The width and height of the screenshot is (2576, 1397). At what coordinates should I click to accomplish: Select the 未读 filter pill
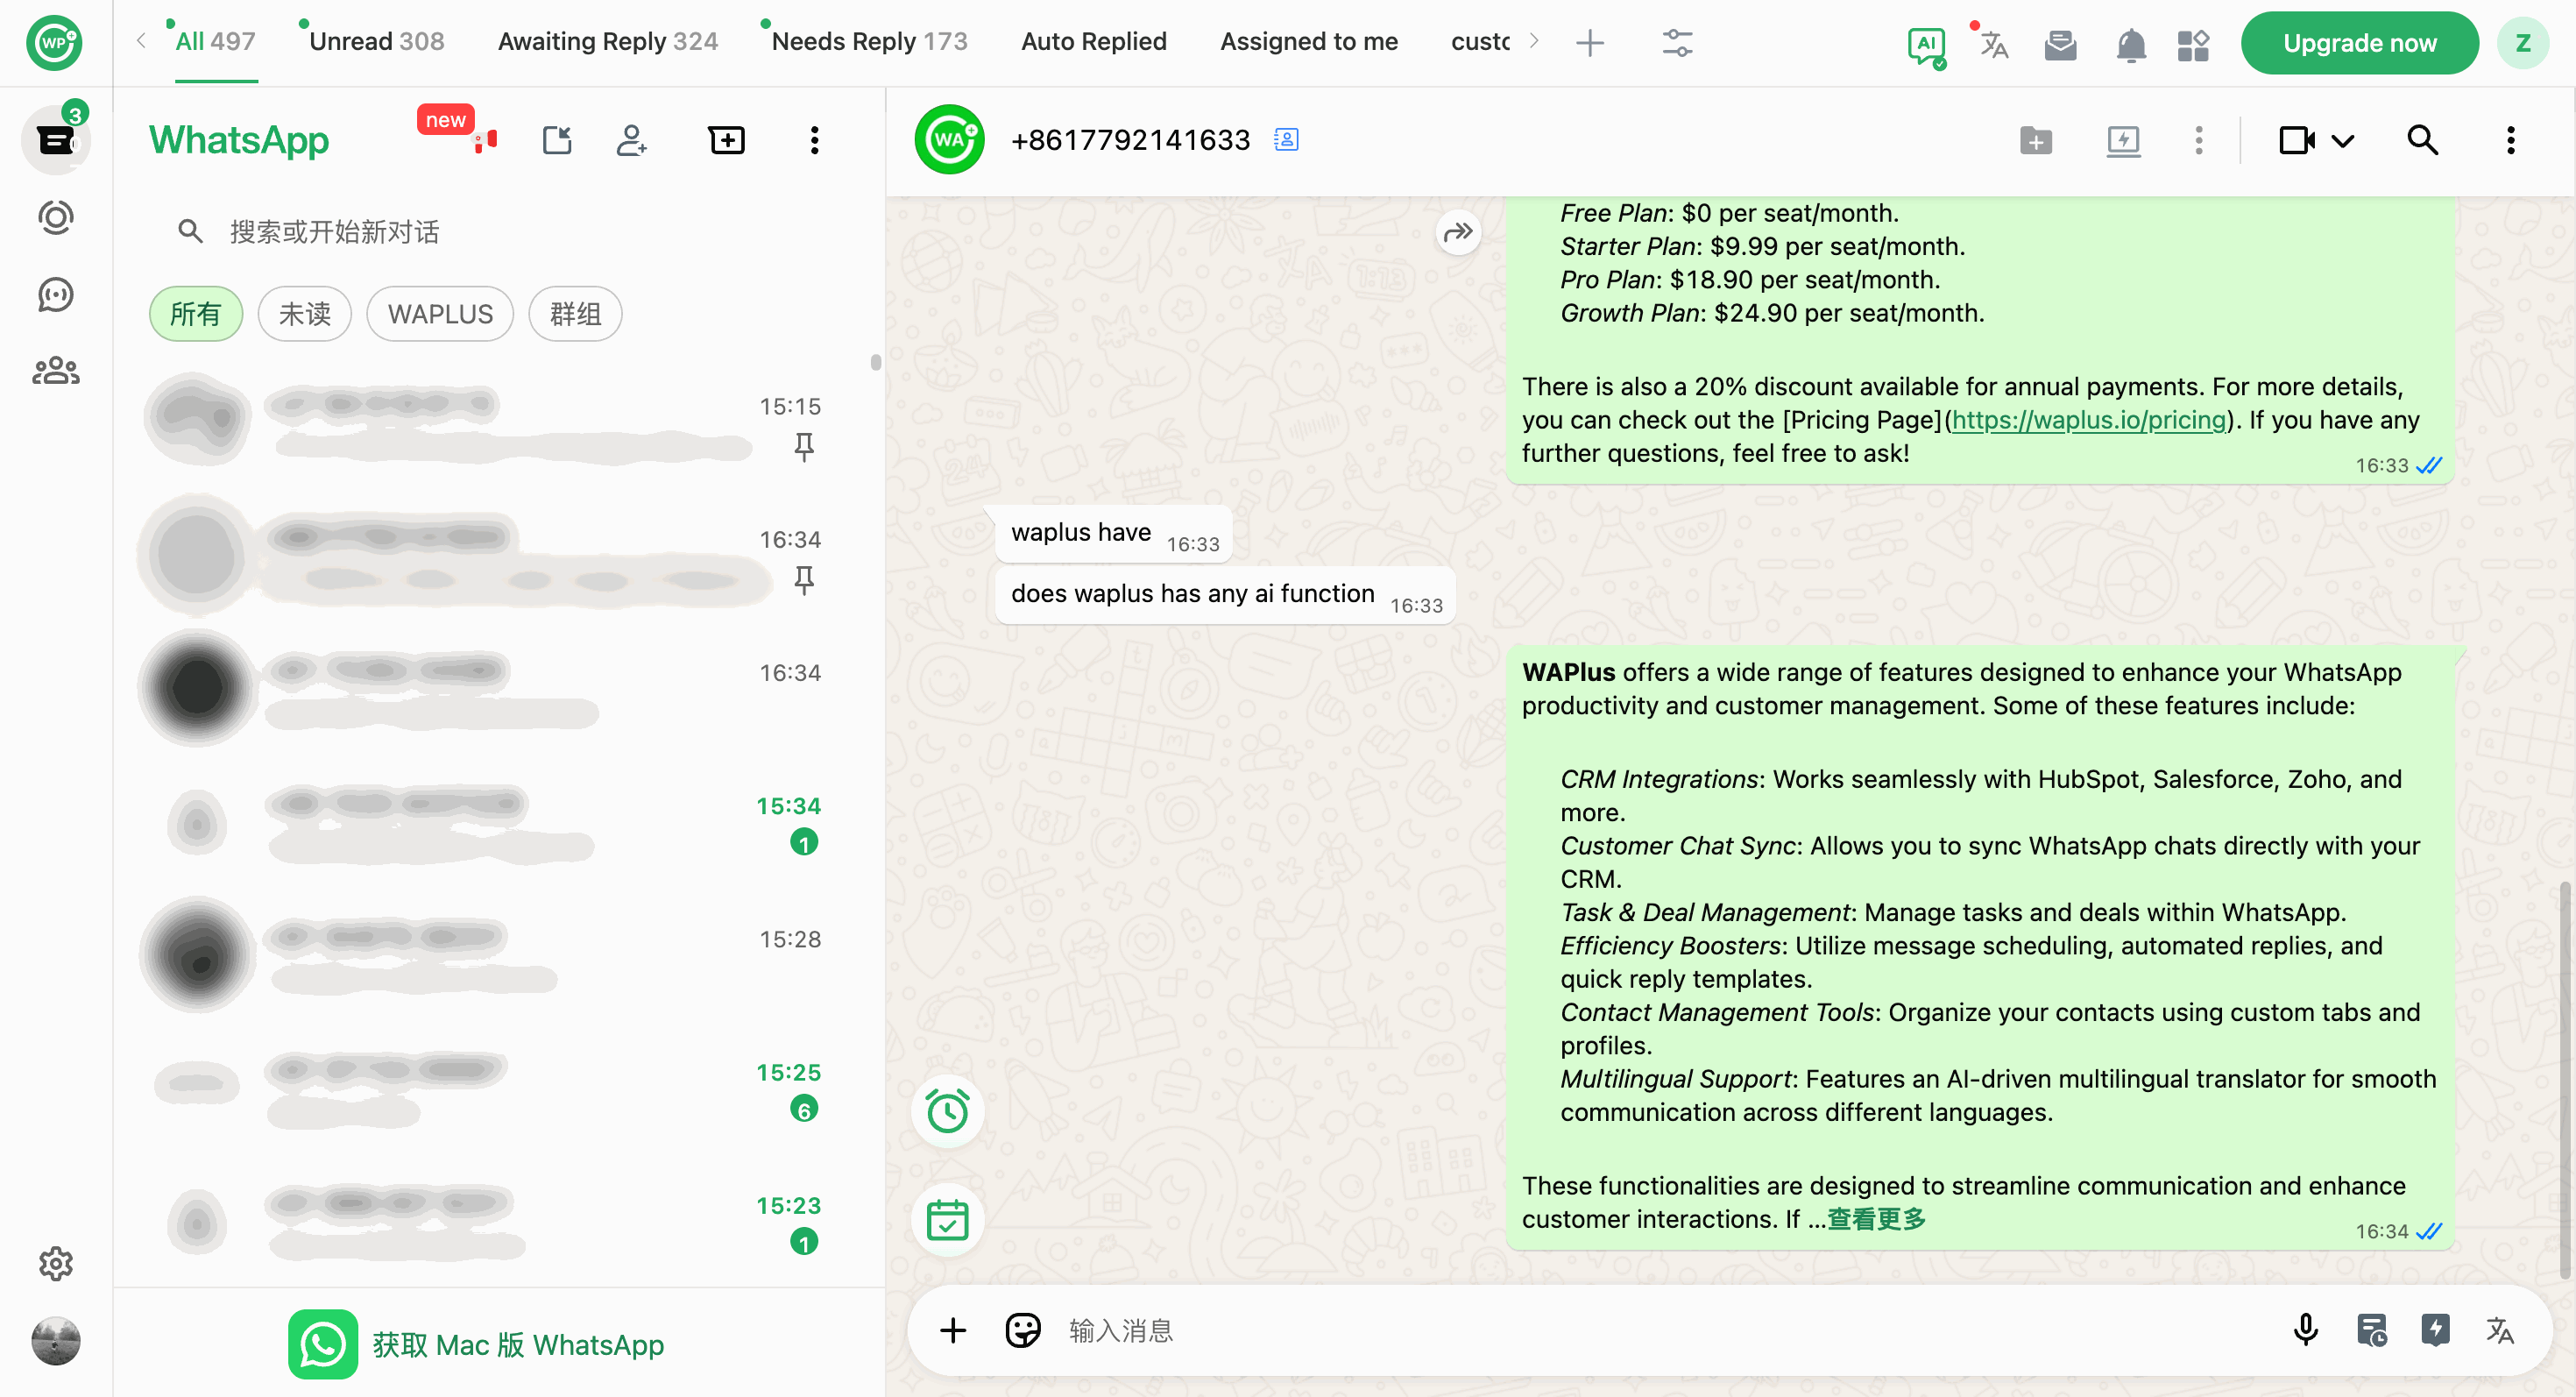(304, 313)
